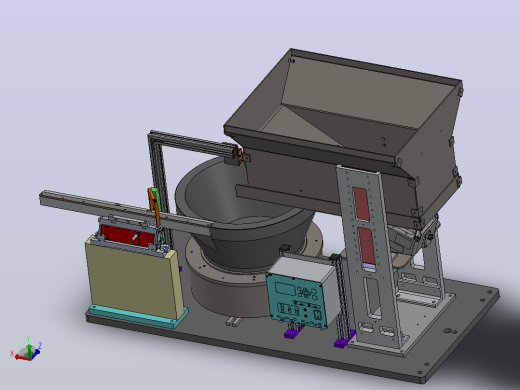The height and width of the screenshot is (390, 520).
Task: Select the orange lever arm on the track
Action: tap(154, 207)
